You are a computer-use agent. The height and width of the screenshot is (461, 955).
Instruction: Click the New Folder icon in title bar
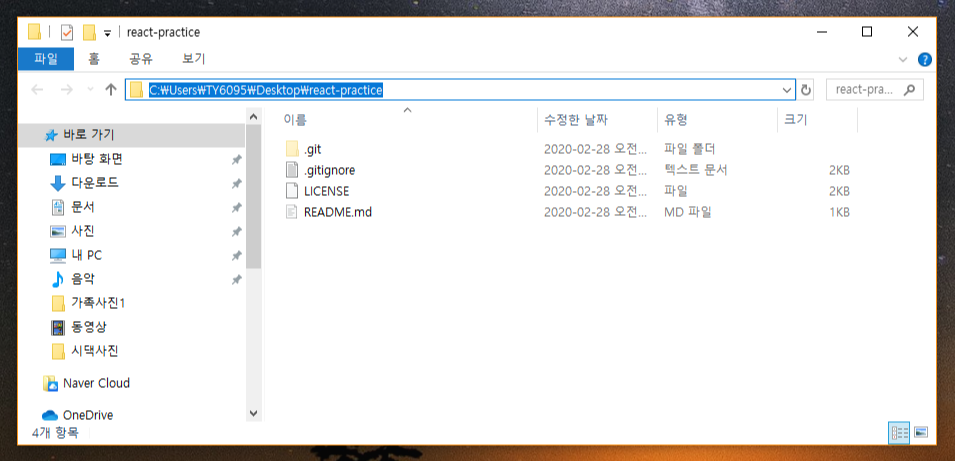pyautogui.click(x=90, y=32)
